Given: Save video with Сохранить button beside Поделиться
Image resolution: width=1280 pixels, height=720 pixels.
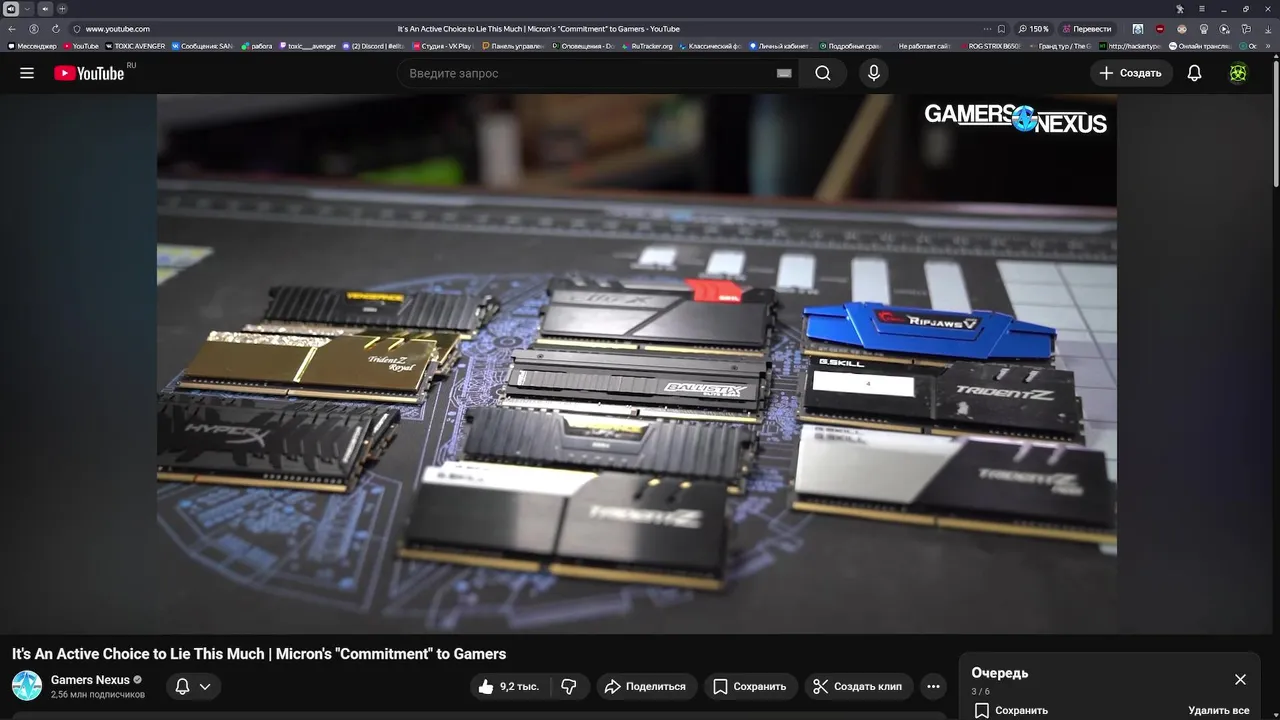Looking at the screenshot, I should click(750, 686).
